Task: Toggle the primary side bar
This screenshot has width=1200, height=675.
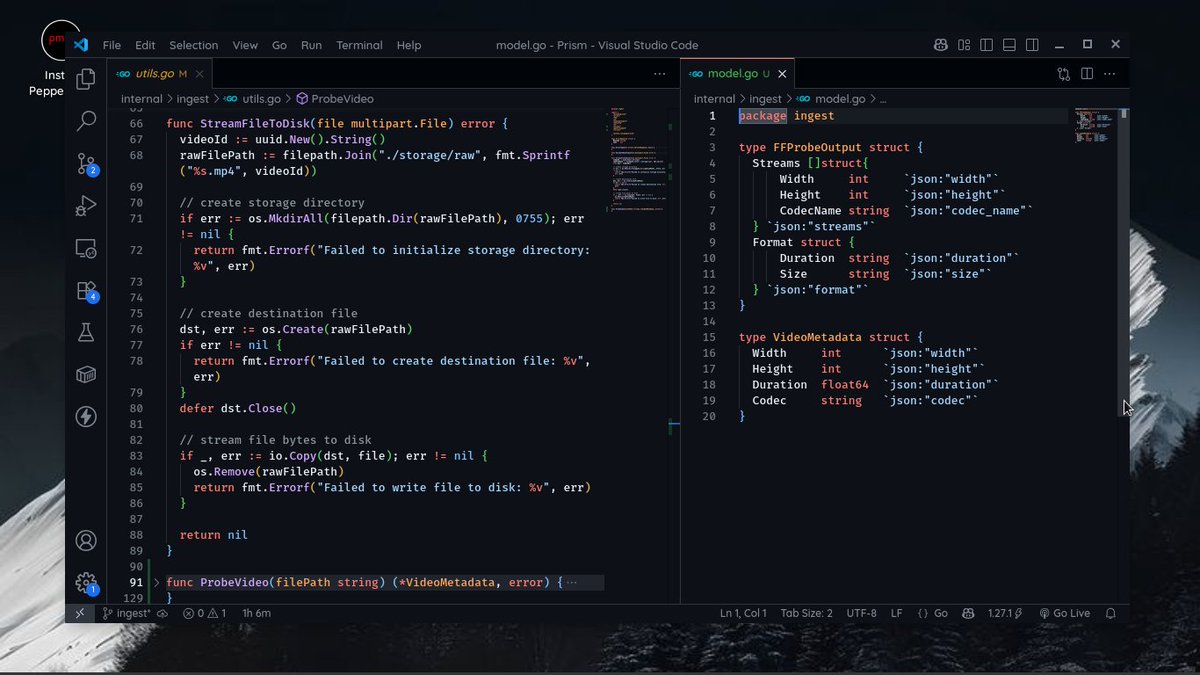Action: point(987,45)
